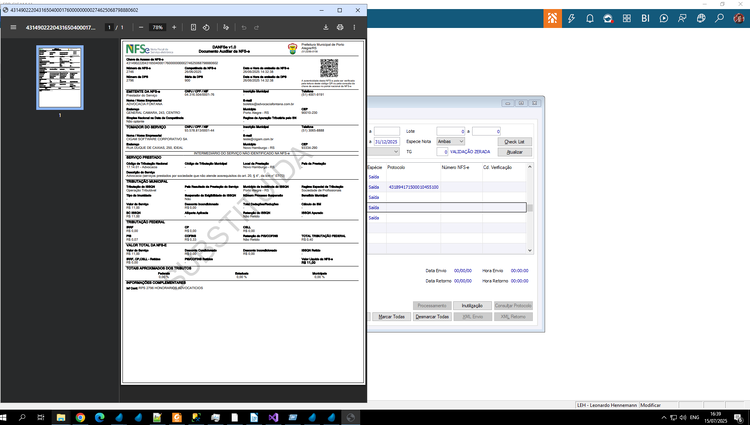The height and width of the screenshot is (425, 750).
Task: Rotate the PDF page counterclockwise
Action: click(206, 27)
